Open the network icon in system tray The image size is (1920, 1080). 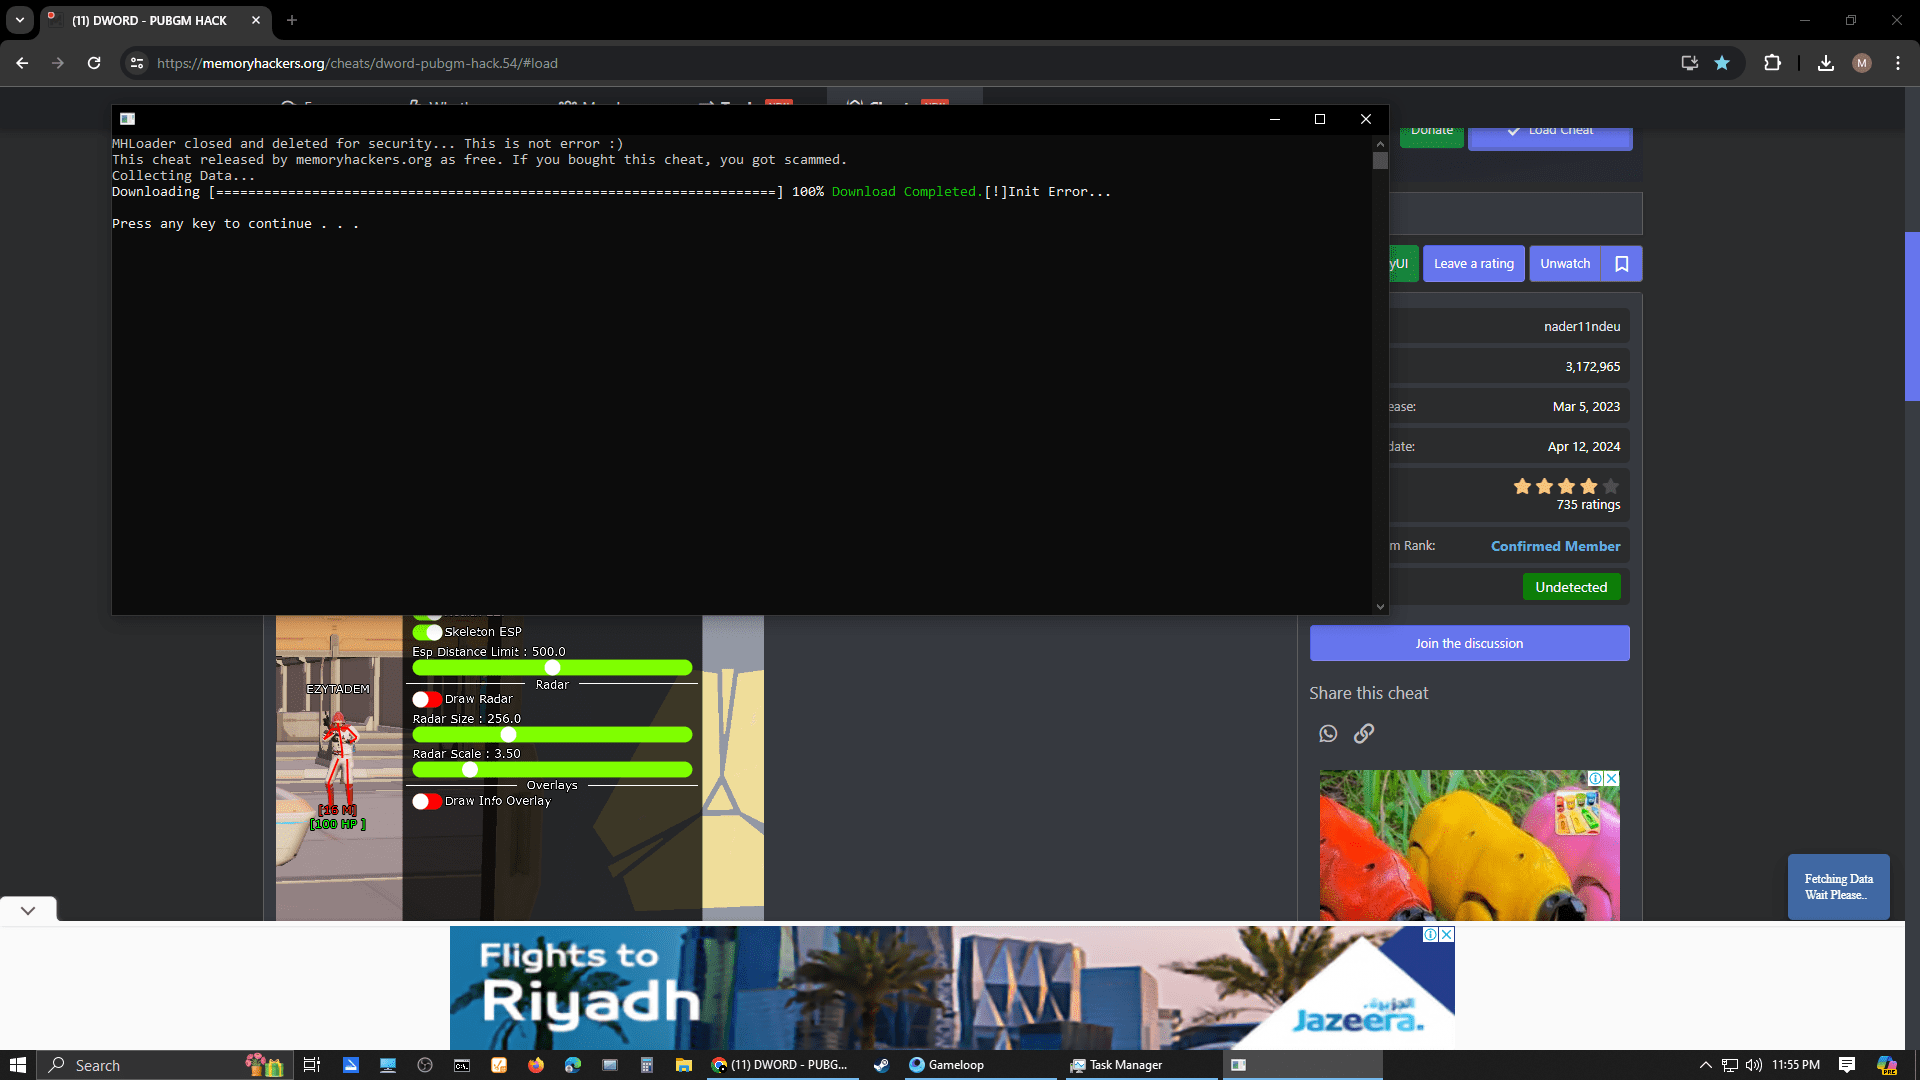click(1730, 1065)
